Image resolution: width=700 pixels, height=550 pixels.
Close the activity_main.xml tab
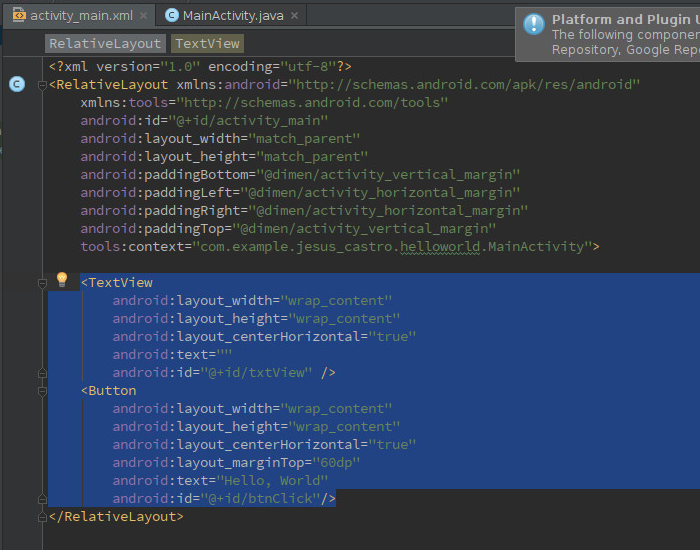[x=143, y=16]
